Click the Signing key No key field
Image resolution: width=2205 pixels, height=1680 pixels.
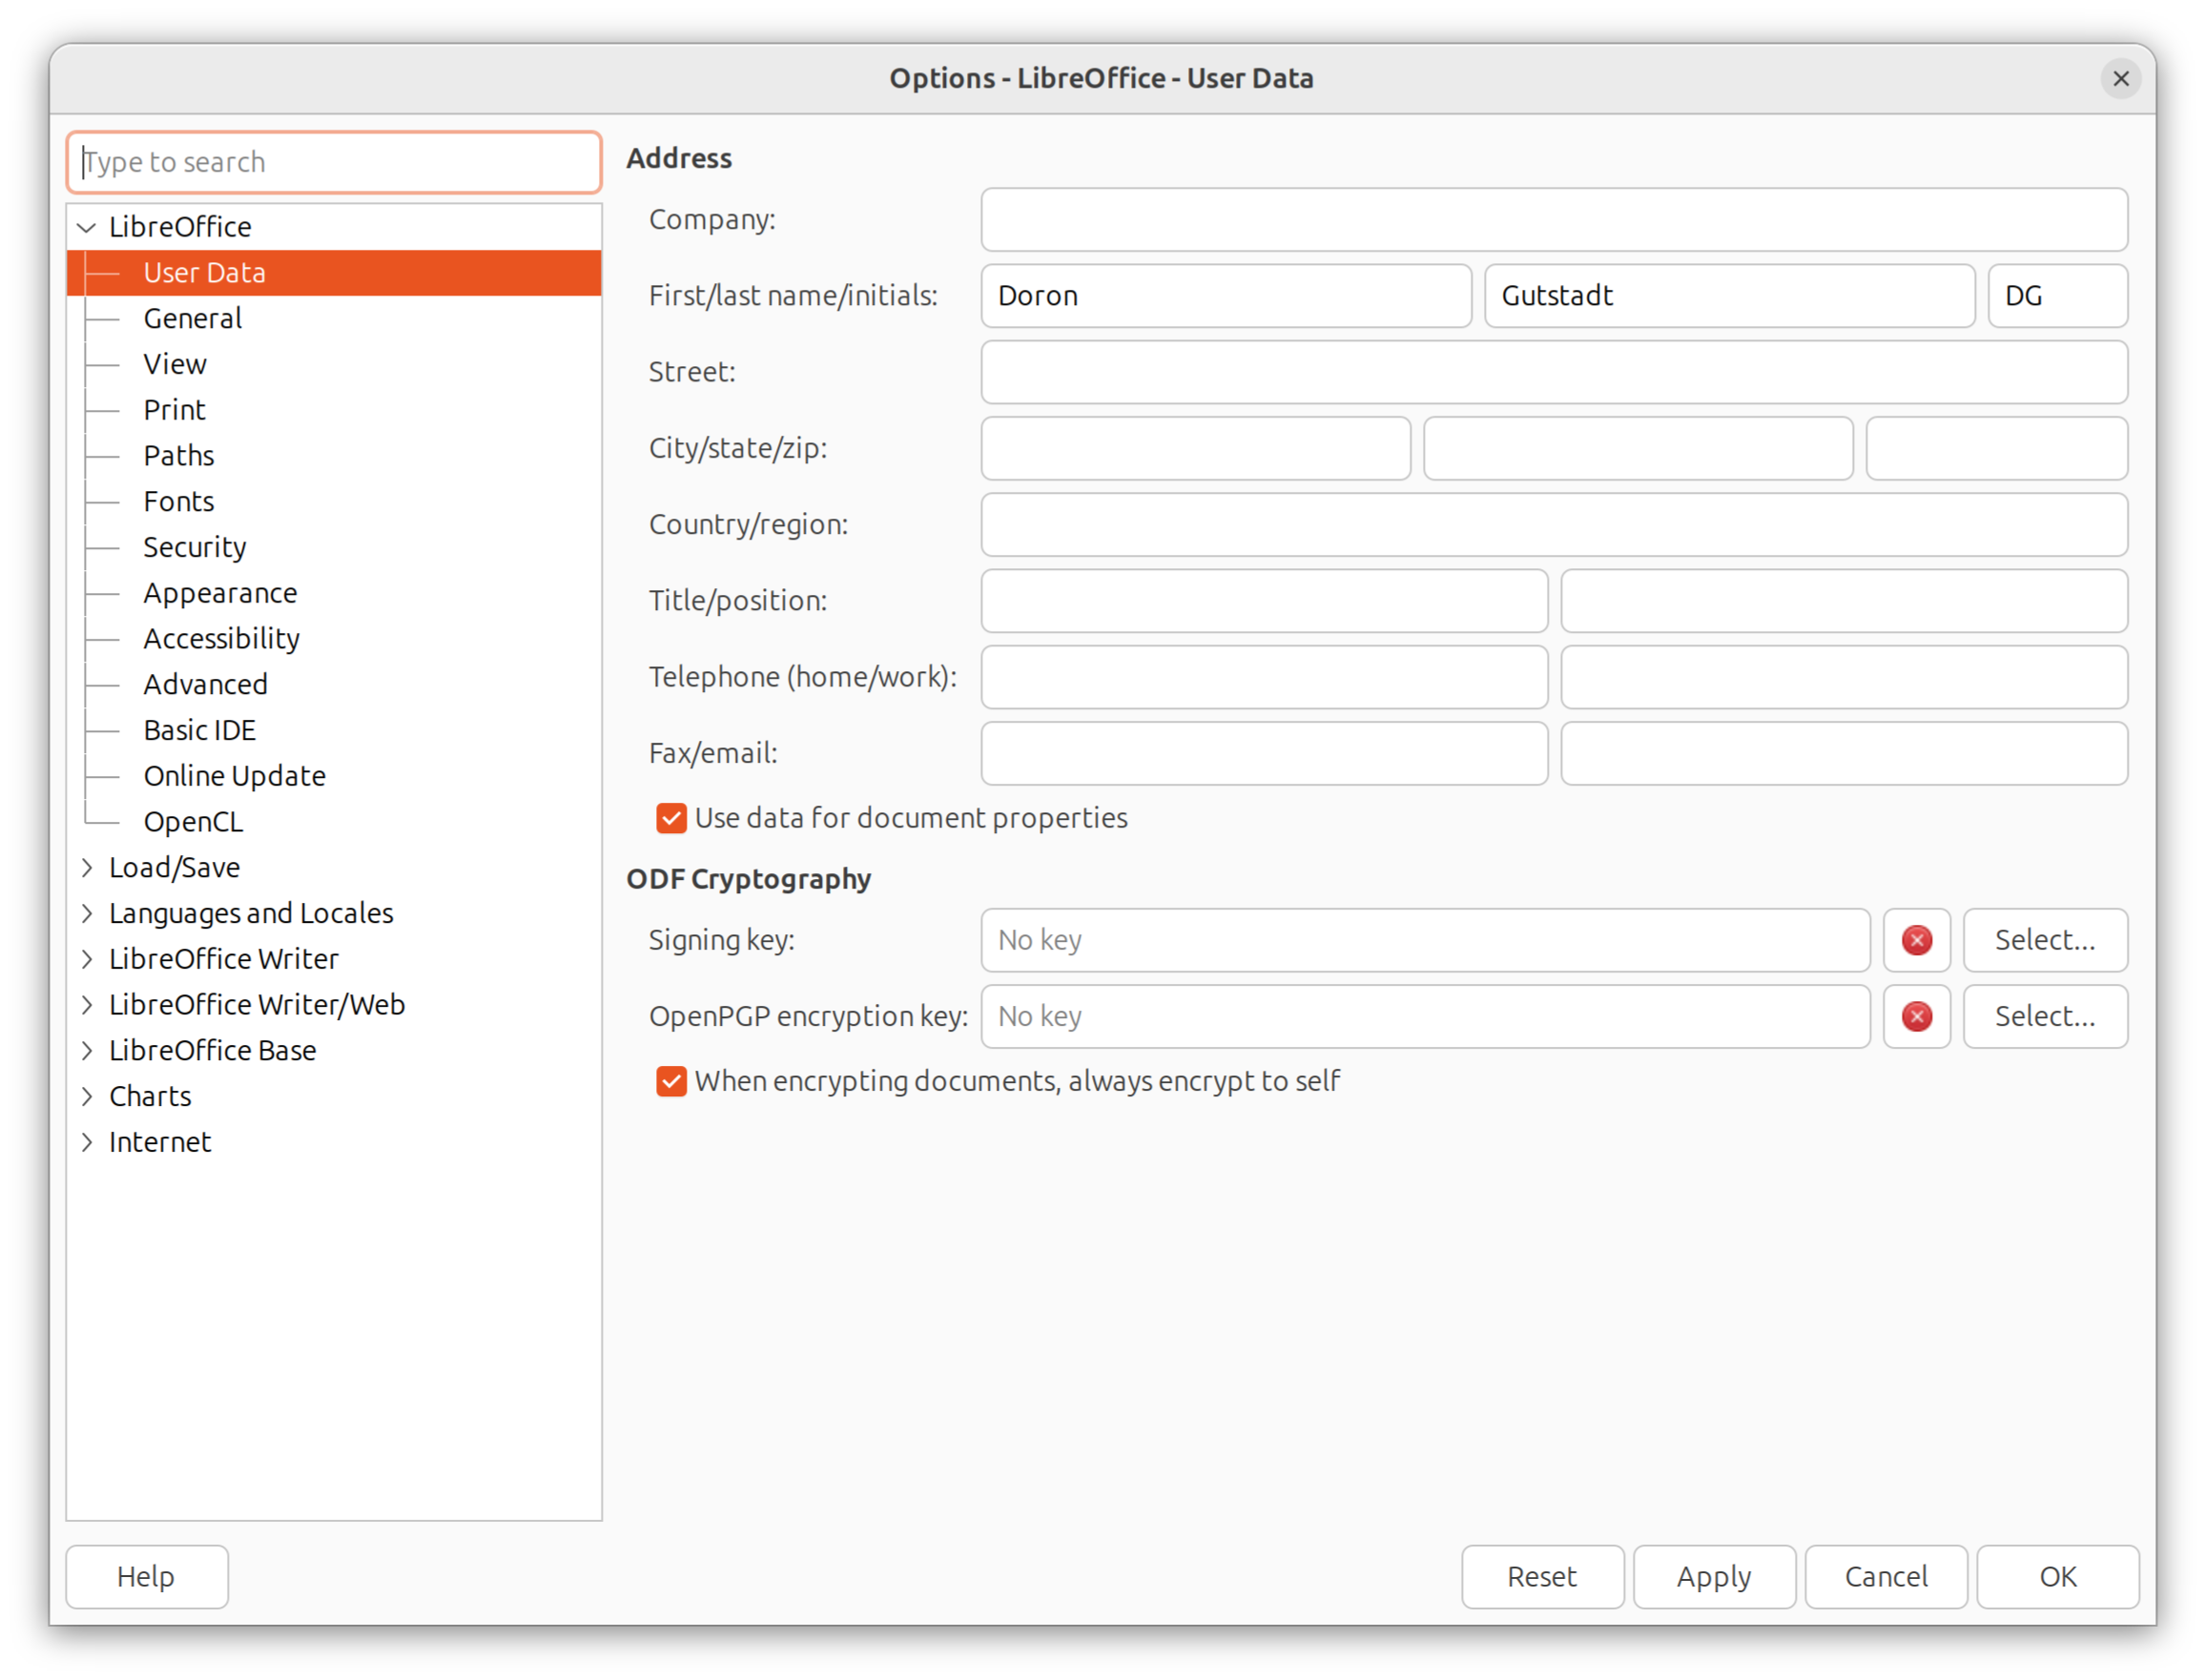click(x=1425, y=940)
